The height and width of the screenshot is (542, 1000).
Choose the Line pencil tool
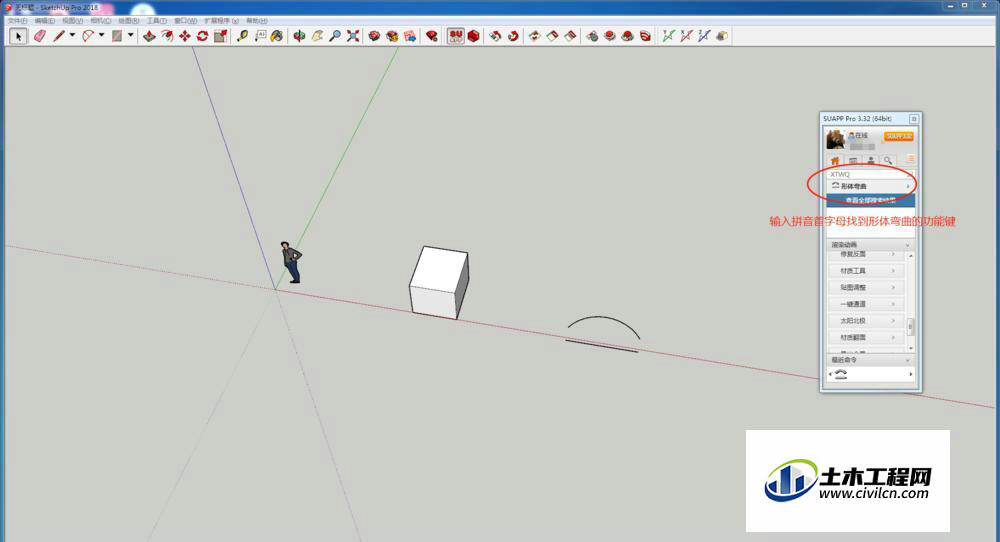point(59,36)
